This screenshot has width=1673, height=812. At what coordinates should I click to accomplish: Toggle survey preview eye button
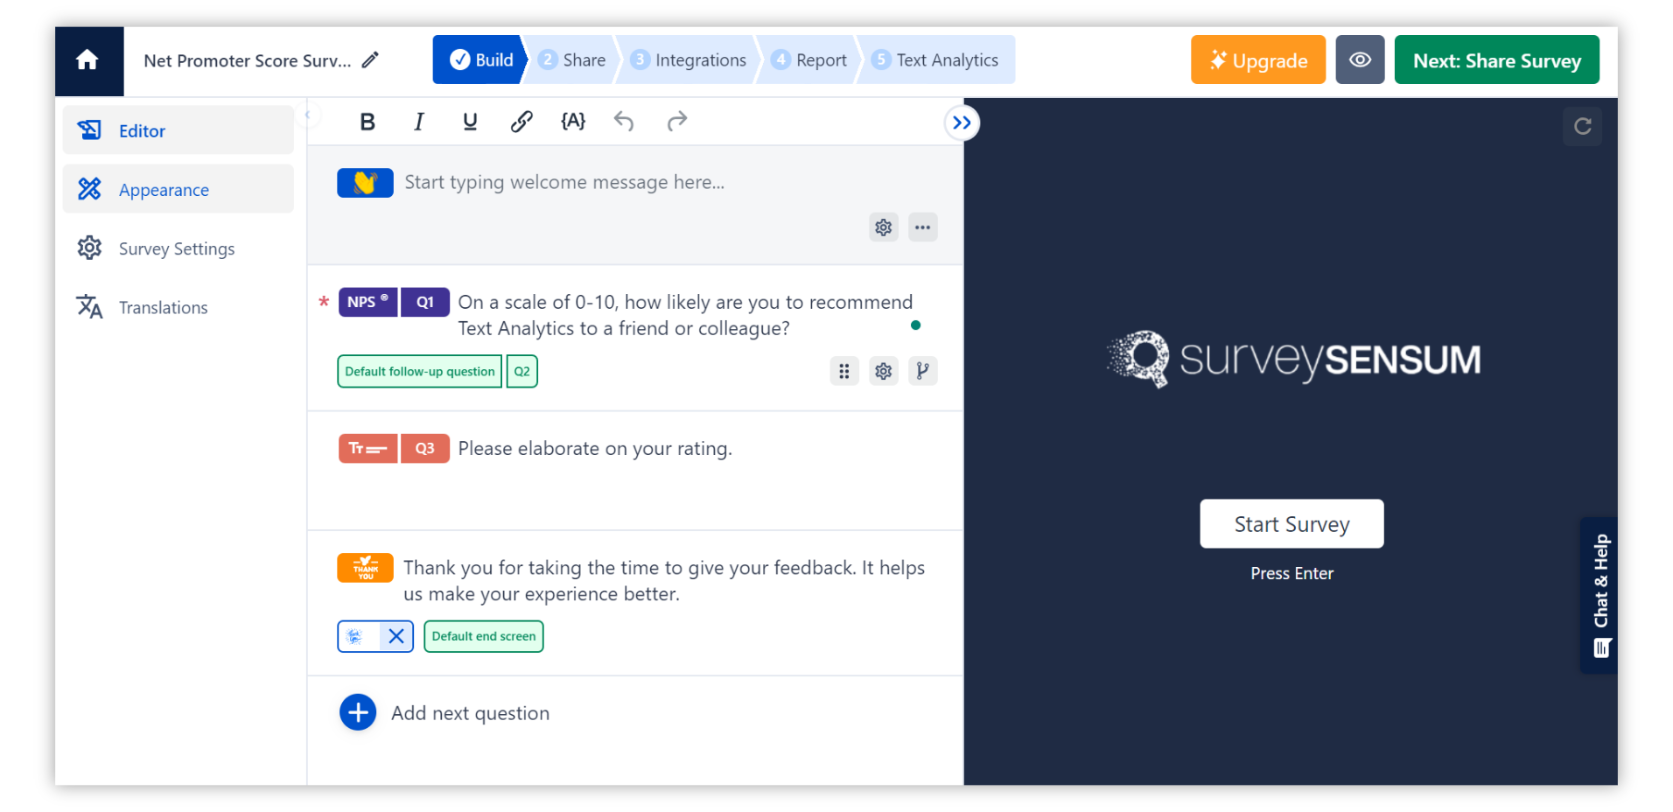[1359, 60]
